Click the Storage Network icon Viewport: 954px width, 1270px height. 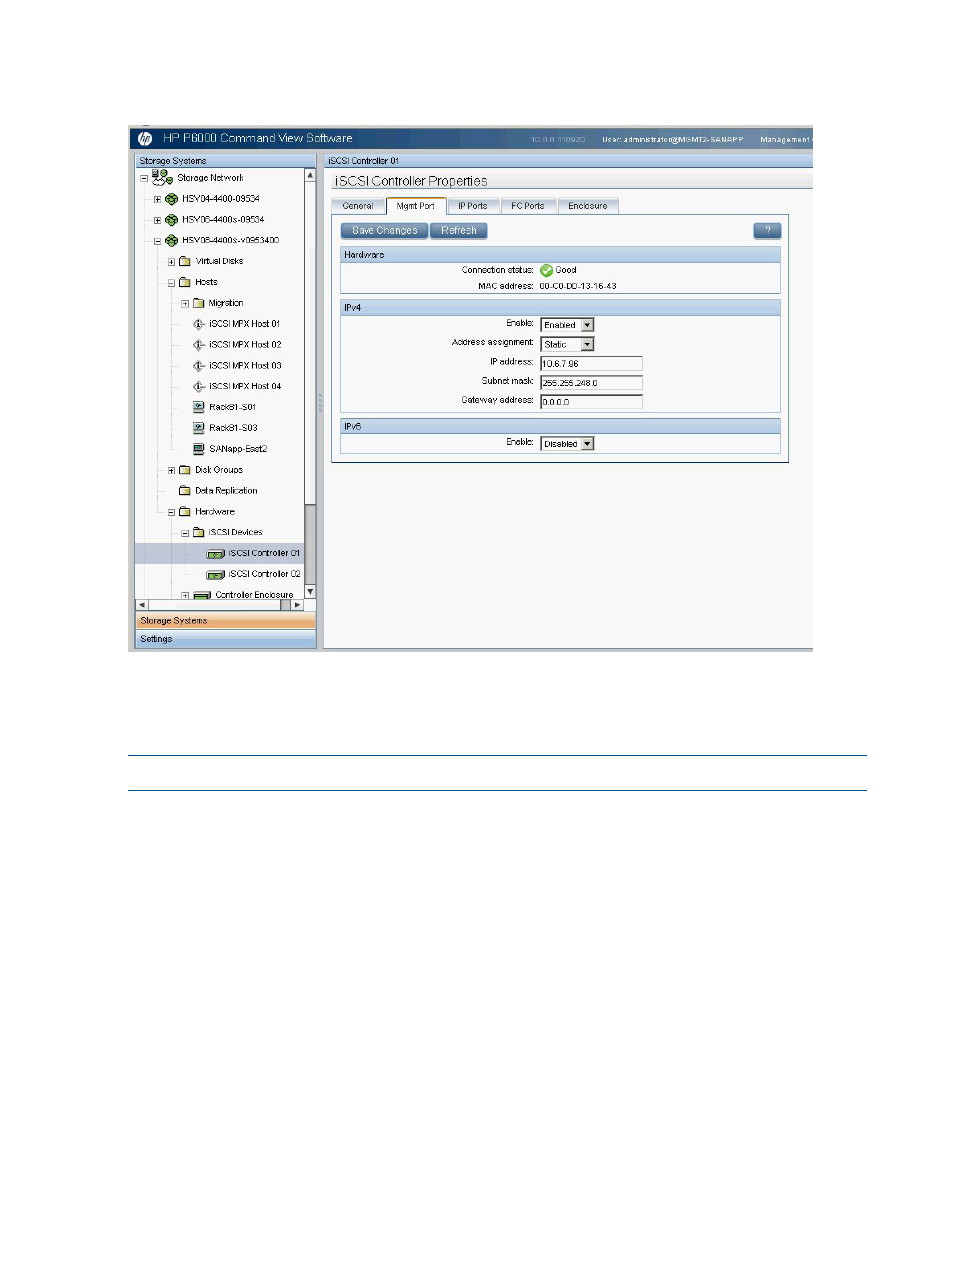(x=162, y=178)
